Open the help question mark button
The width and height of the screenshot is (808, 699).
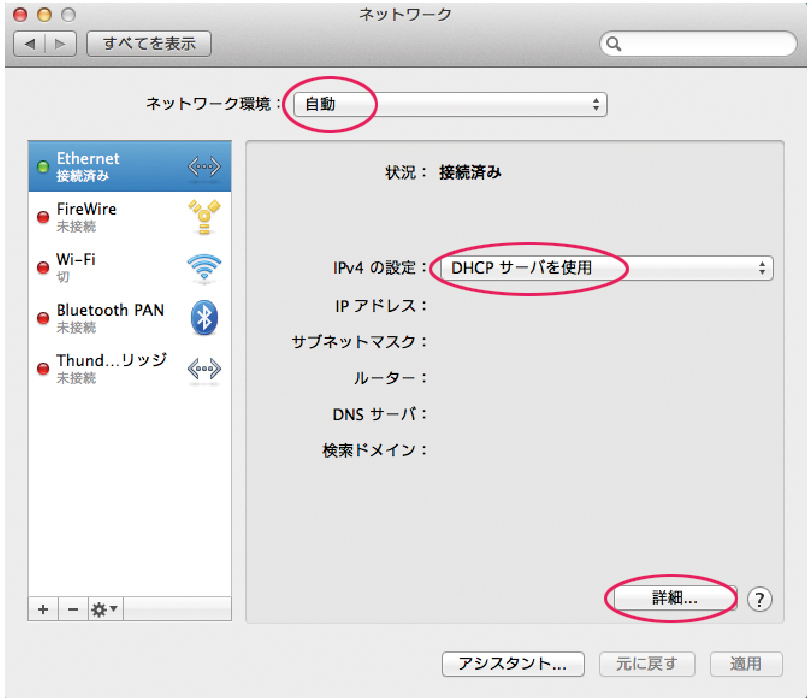tap(759, 600)
